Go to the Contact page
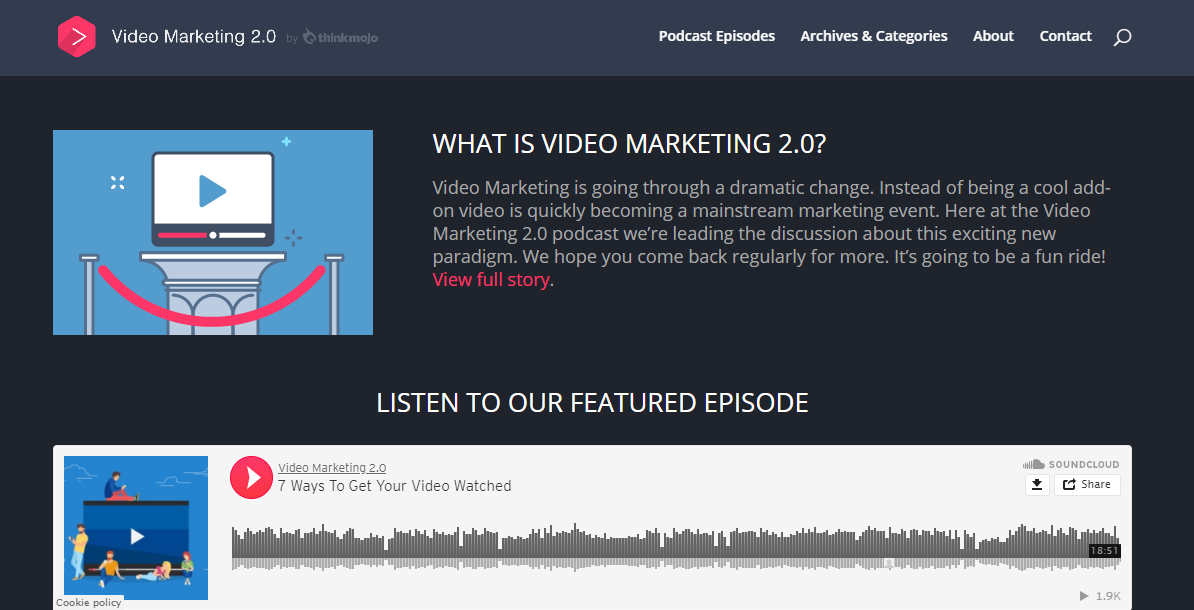The image size is (1194, 610). (1065, 36)
